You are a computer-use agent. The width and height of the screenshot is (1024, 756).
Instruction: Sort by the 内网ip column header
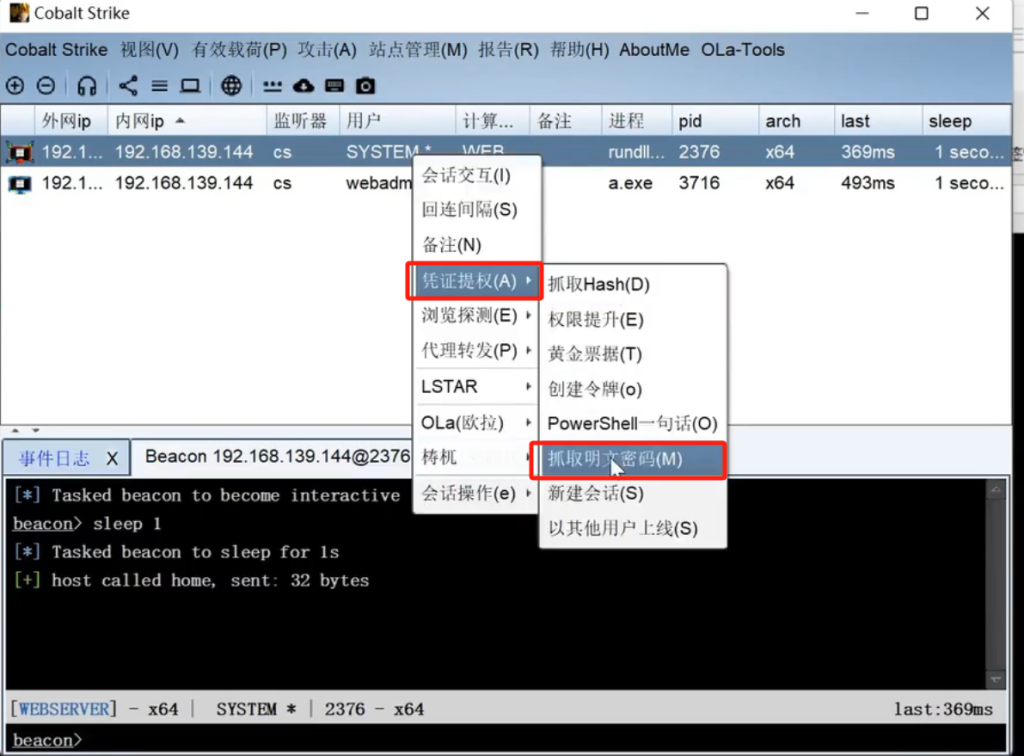coord(187,121)
